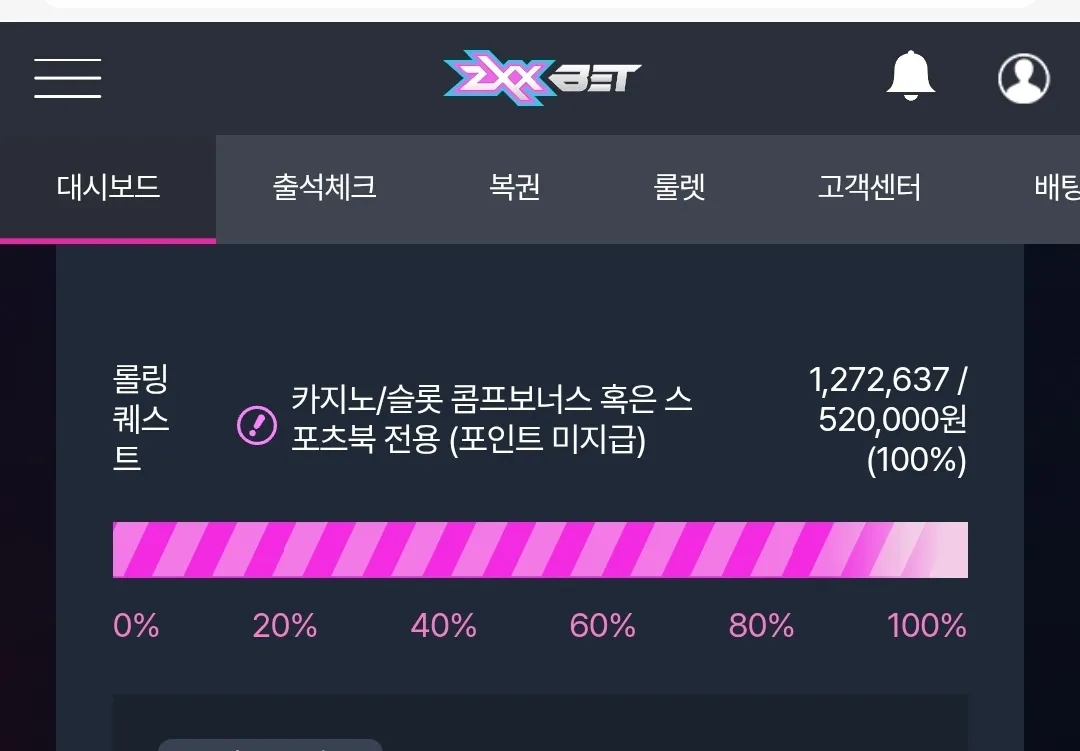The image size is (1080, 751).
Task: Click the 0% progress marker
Action: [136, 626]
